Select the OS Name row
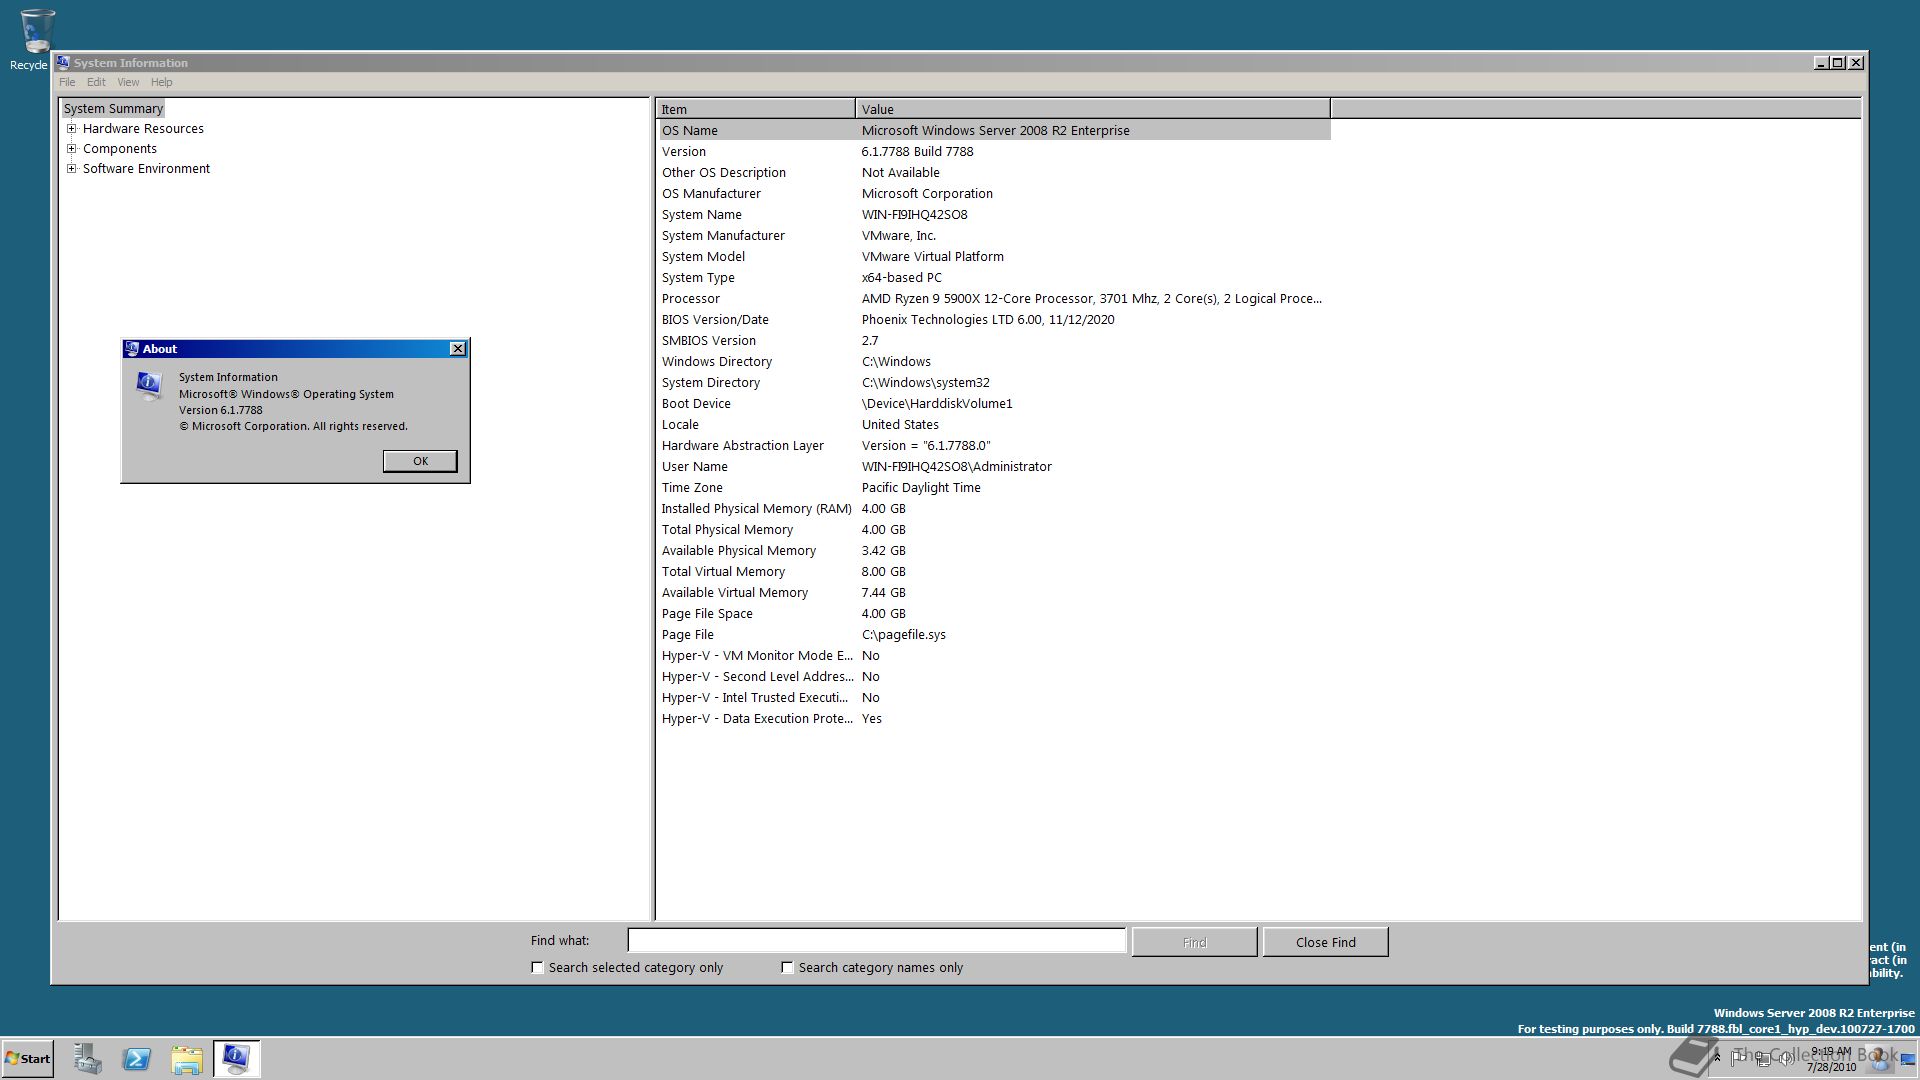This screenshot has width=1920, height=1080. [993, 131]
